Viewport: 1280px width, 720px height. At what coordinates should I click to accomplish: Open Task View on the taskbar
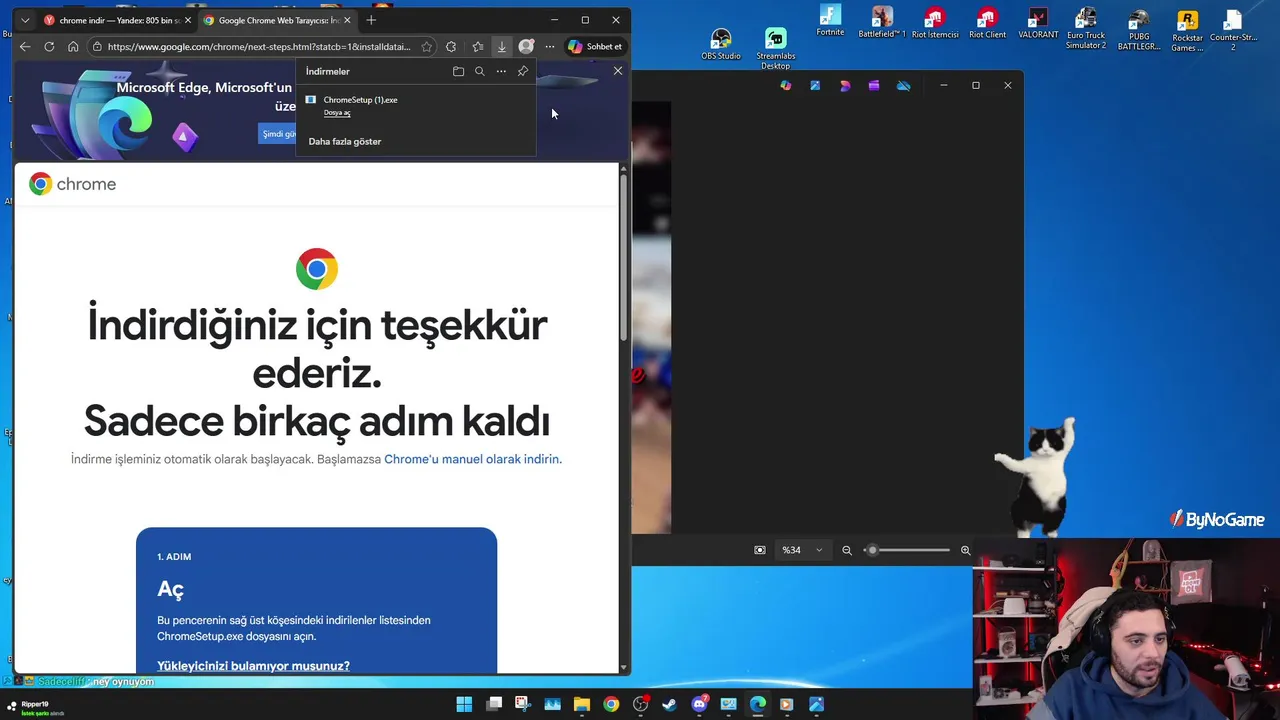pyautogui.click(x=494, y=704)
